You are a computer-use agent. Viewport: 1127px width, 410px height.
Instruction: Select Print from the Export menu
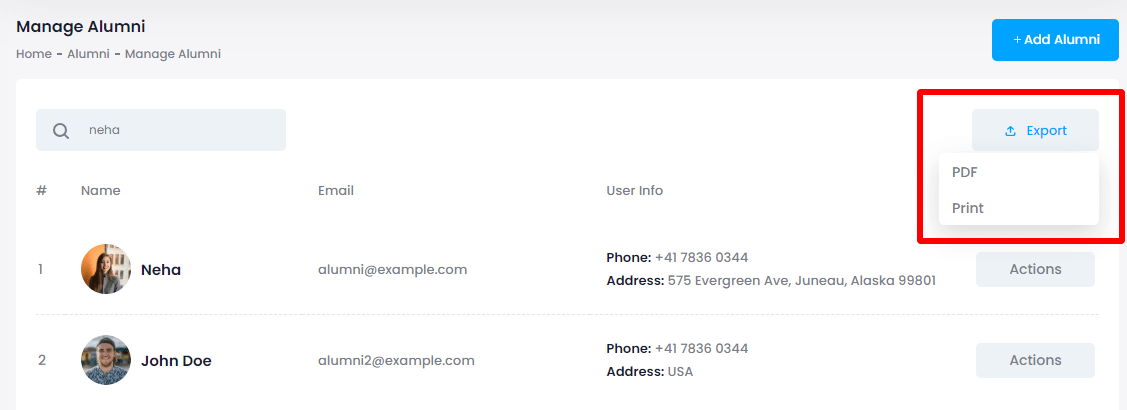click(x=968, y=208)
